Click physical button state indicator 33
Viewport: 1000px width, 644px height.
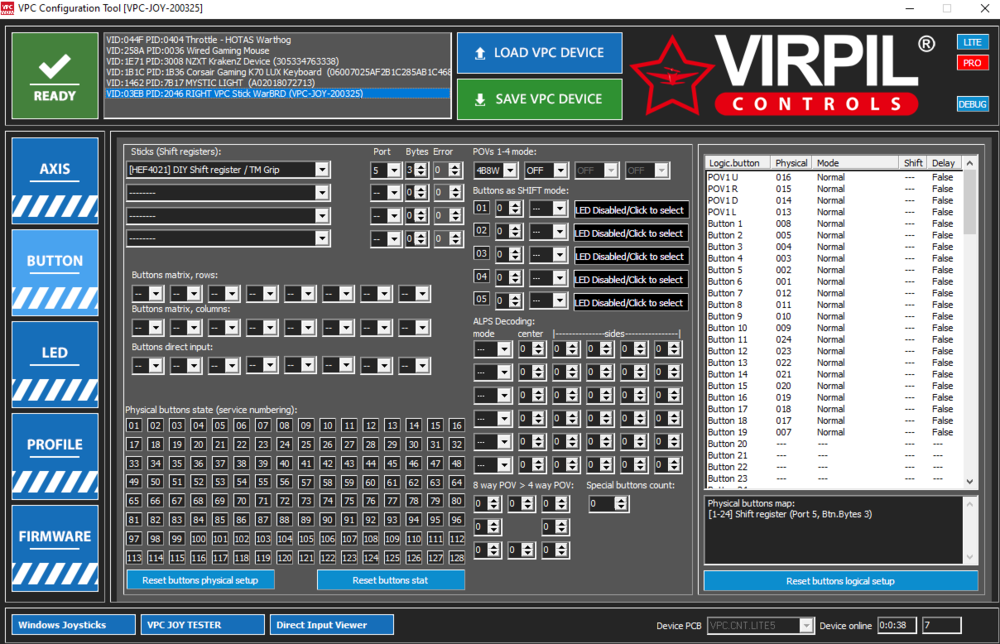134,464
